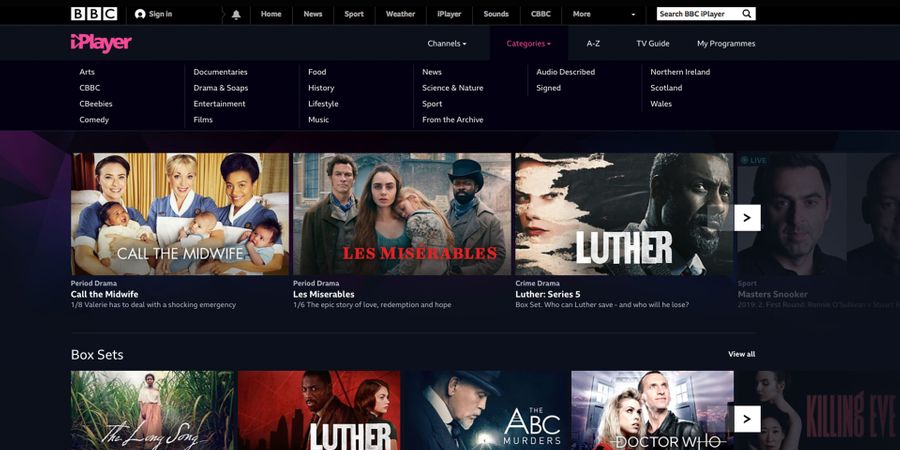
Task: Open Sport in the top BBC bar
Action: 354,14
